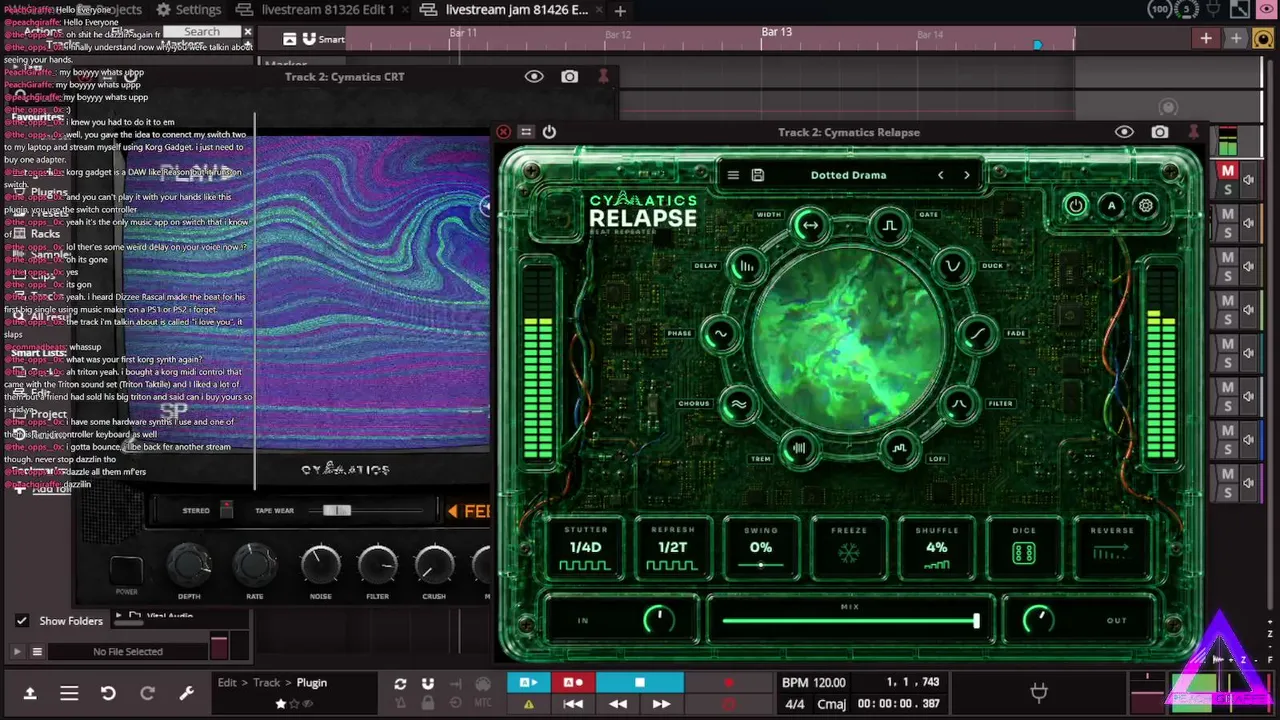Open the hamburger menu in bottom toolbar
The height and width of the screenshot is (720, 1280).
[69, 693]
